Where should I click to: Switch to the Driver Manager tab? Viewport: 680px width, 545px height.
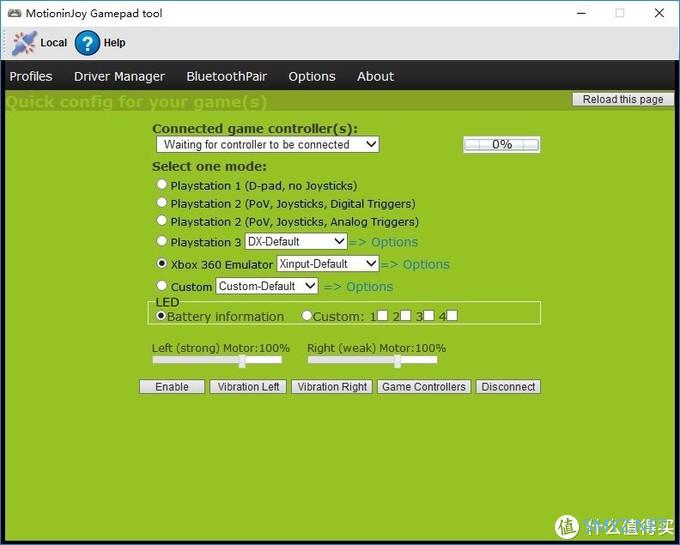pyautogui.click(x=119, y=76)
